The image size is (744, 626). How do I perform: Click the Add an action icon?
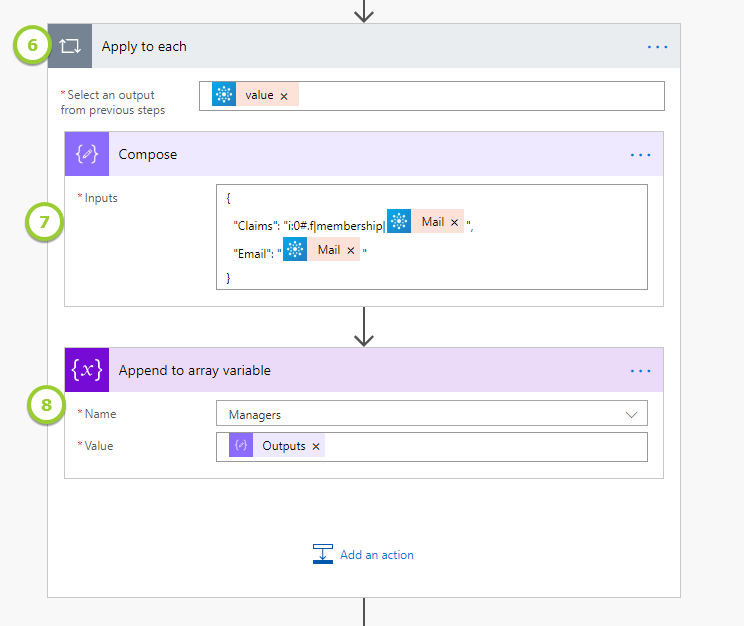pos(322,555)
